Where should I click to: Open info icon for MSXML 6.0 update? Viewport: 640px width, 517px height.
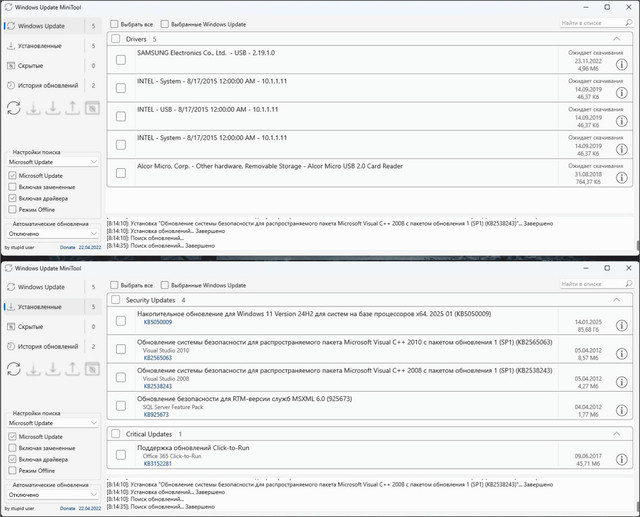(621, 410)
